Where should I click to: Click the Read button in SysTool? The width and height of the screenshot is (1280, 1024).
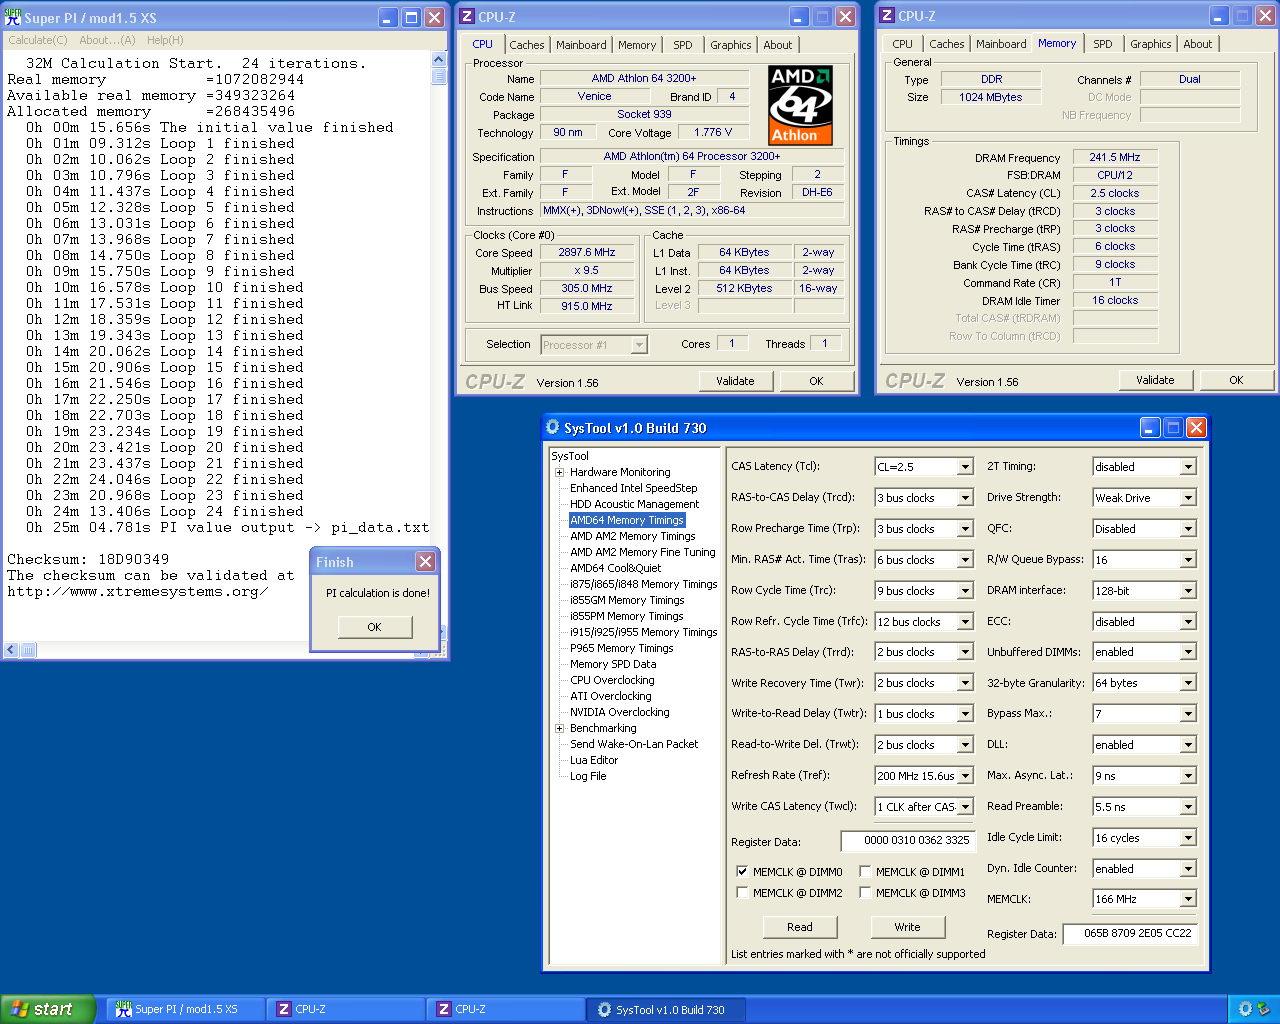tap(800, 927)
